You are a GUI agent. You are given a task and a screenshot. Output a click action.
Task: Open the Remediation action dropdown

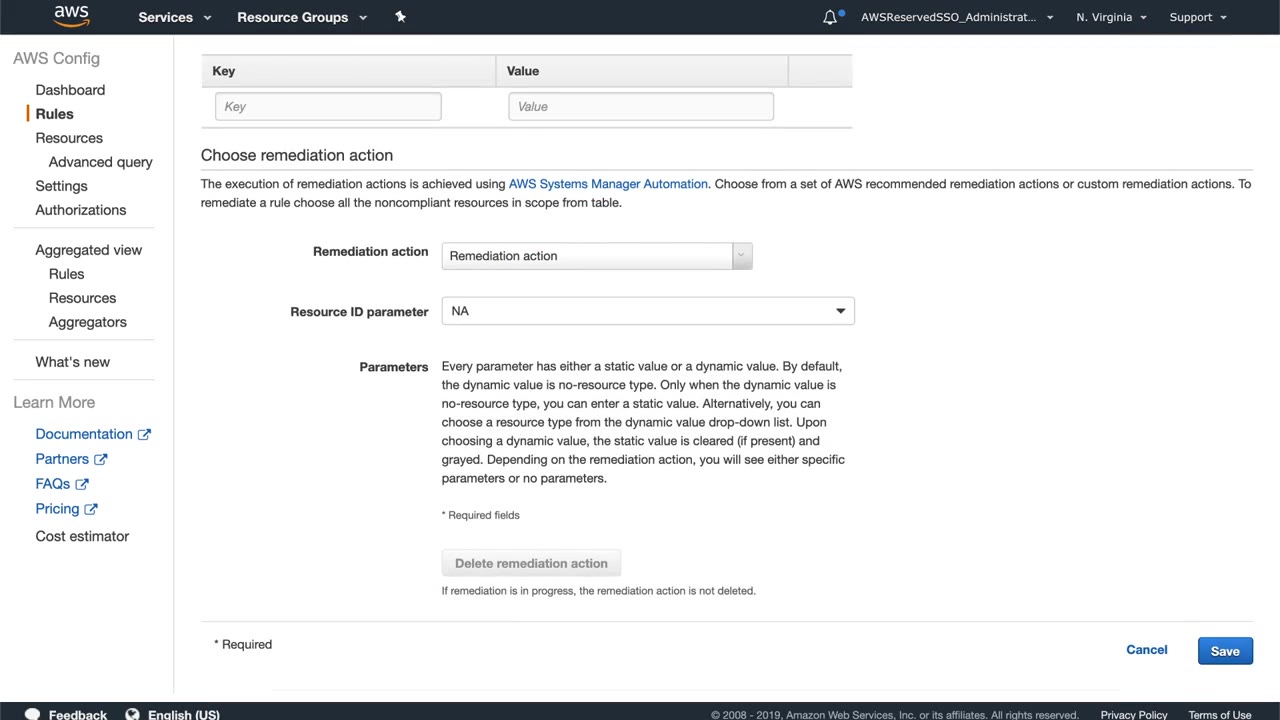tap(596, 256)
